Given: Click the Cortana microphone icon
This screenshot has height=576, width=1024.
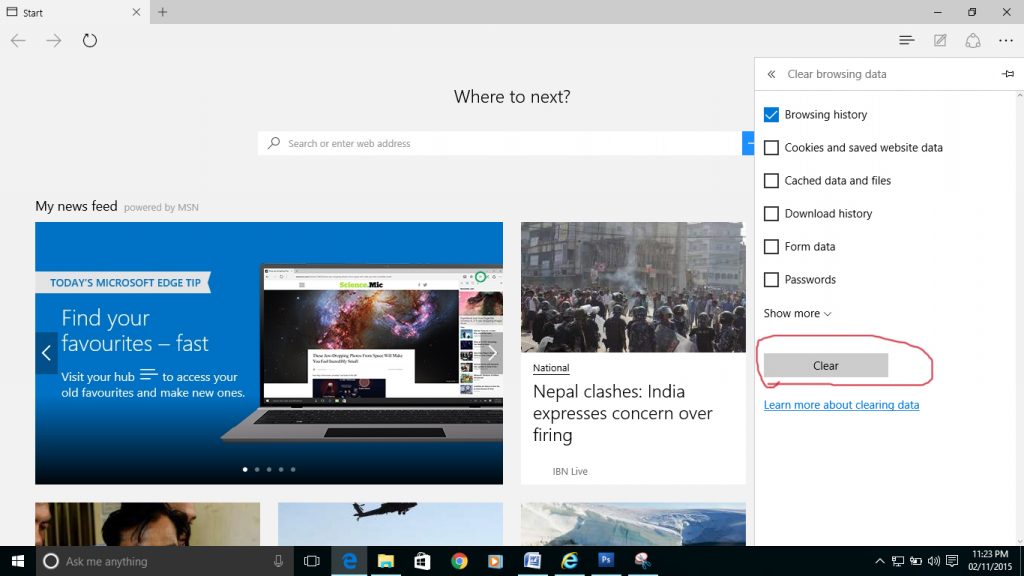Looking at the screenshot, I should pyautogui.click(x=278, y=561).
